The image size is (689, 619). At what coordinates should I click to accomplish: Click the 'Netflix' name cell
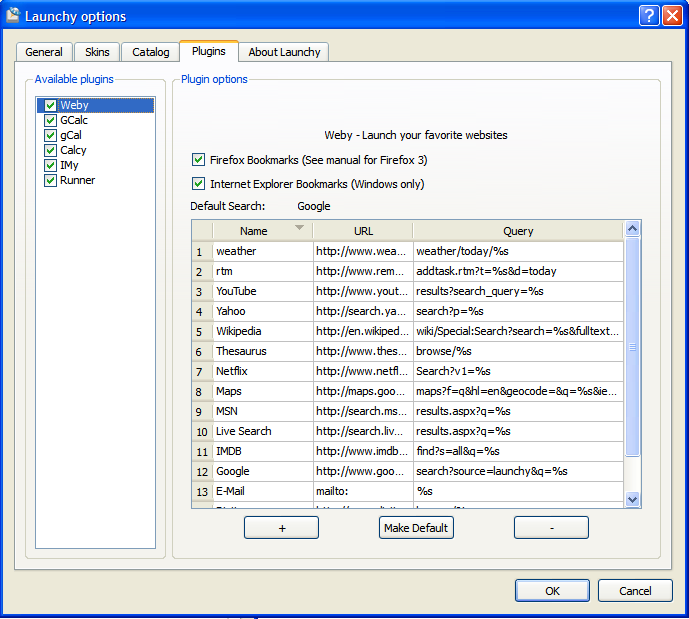coord(263,371)
